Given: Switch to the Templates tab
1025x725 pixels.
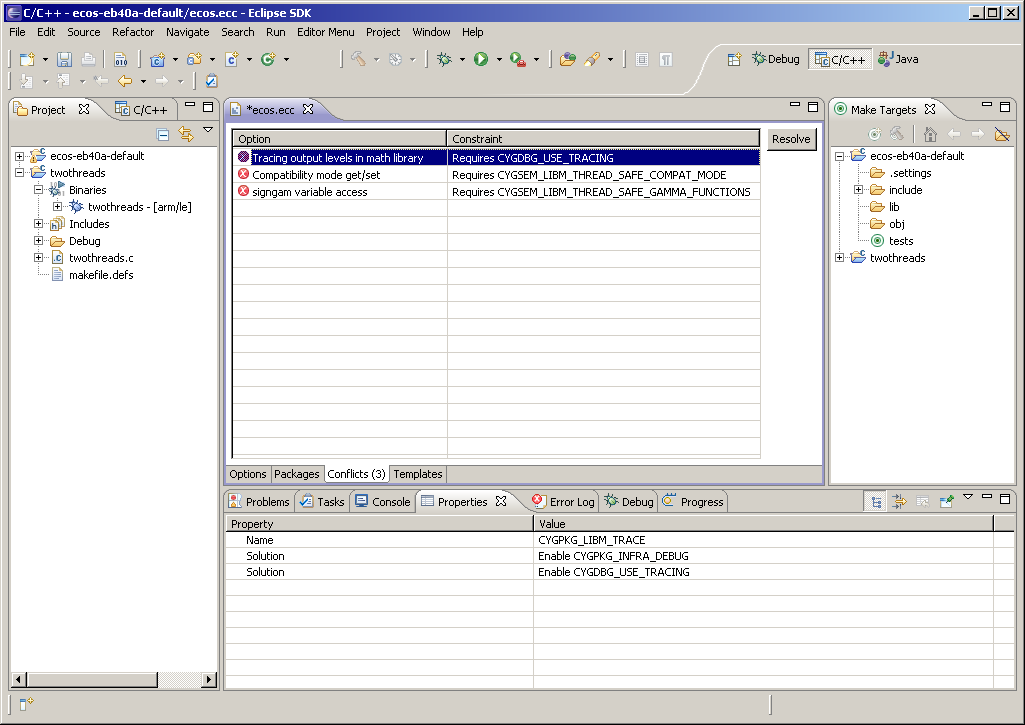Looking at the screenshot, I should [x=418, y=474].
